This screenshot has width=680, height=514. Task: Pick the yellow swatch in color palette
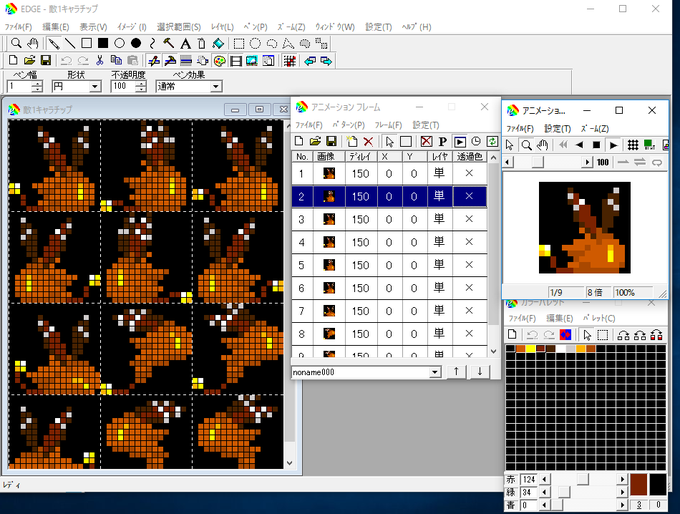pyautogui.click(x=530, y=349)
